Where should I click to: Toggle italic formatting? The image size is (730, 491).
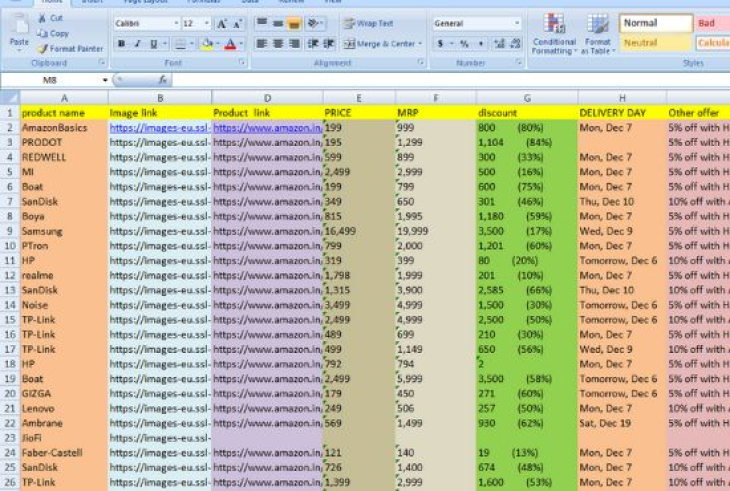coord(137,44)
